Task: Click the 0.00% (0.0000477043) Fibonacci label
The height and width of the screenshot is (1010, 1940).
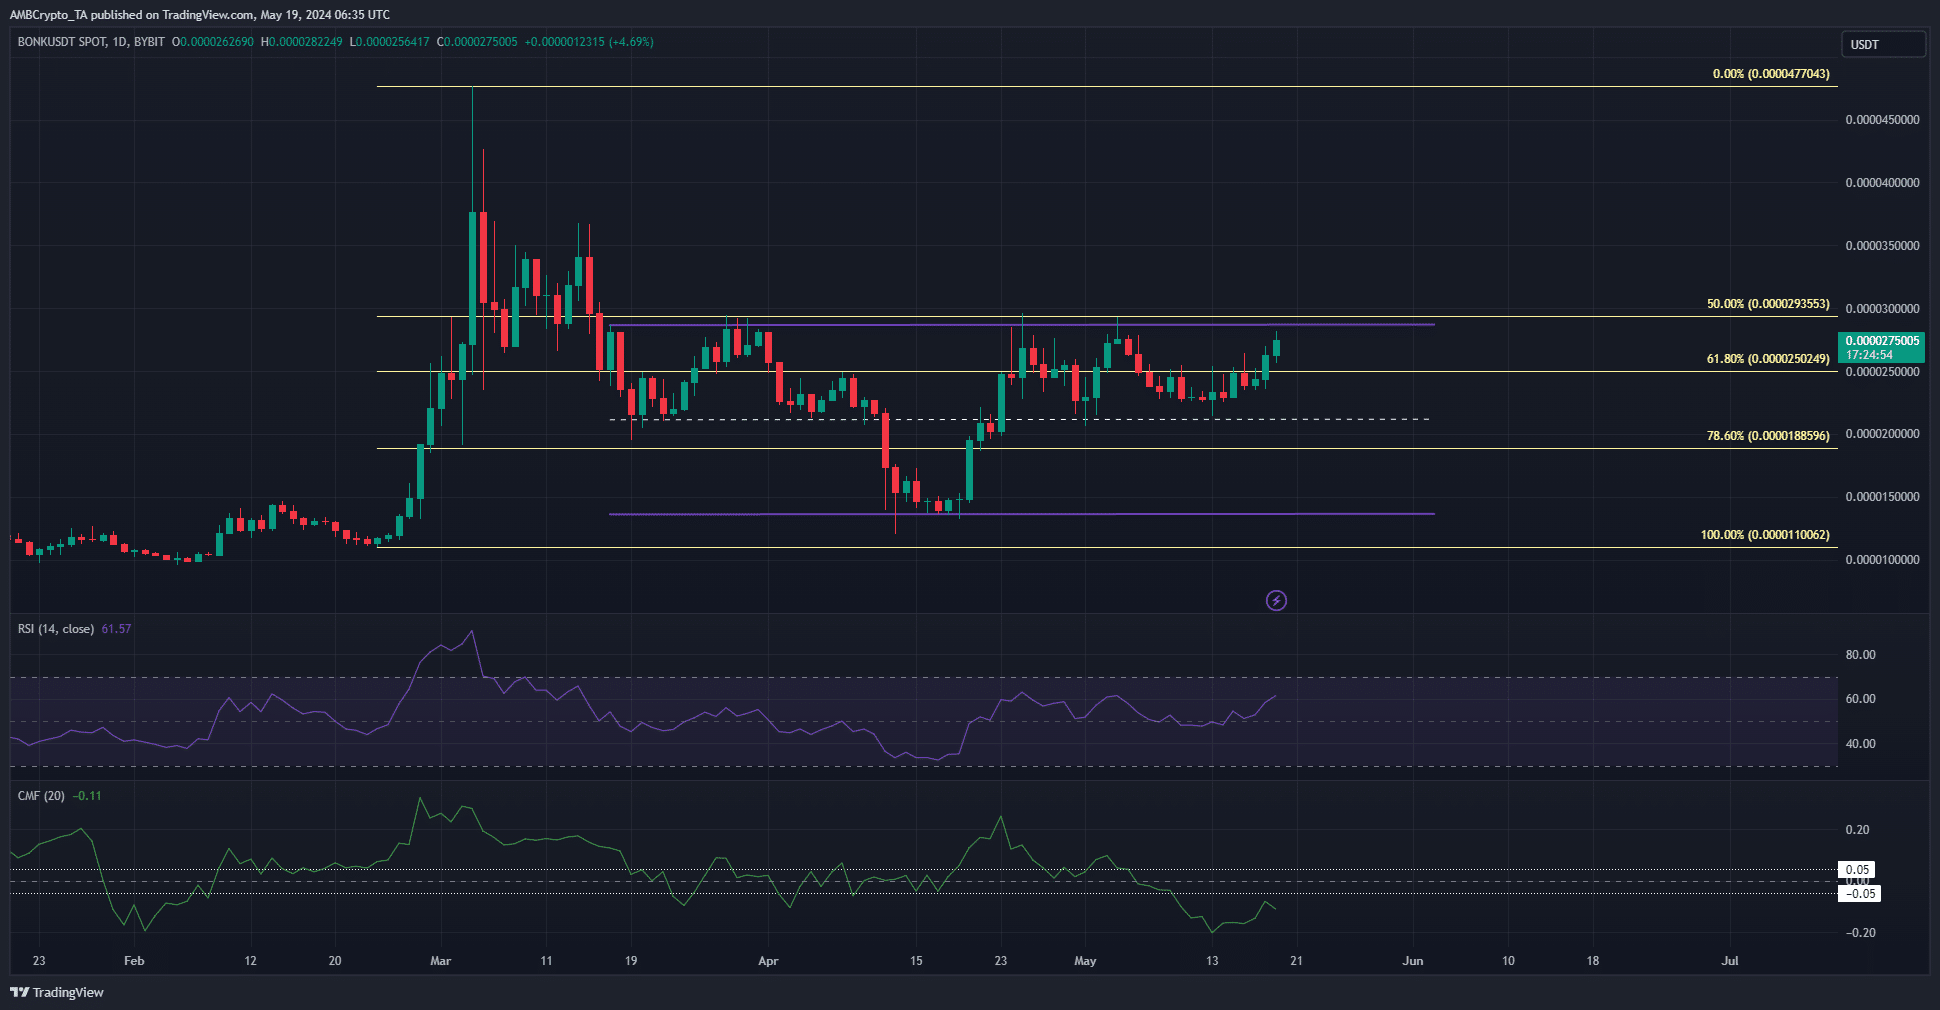Action: pyautogui.click(x=1771, y=74)
